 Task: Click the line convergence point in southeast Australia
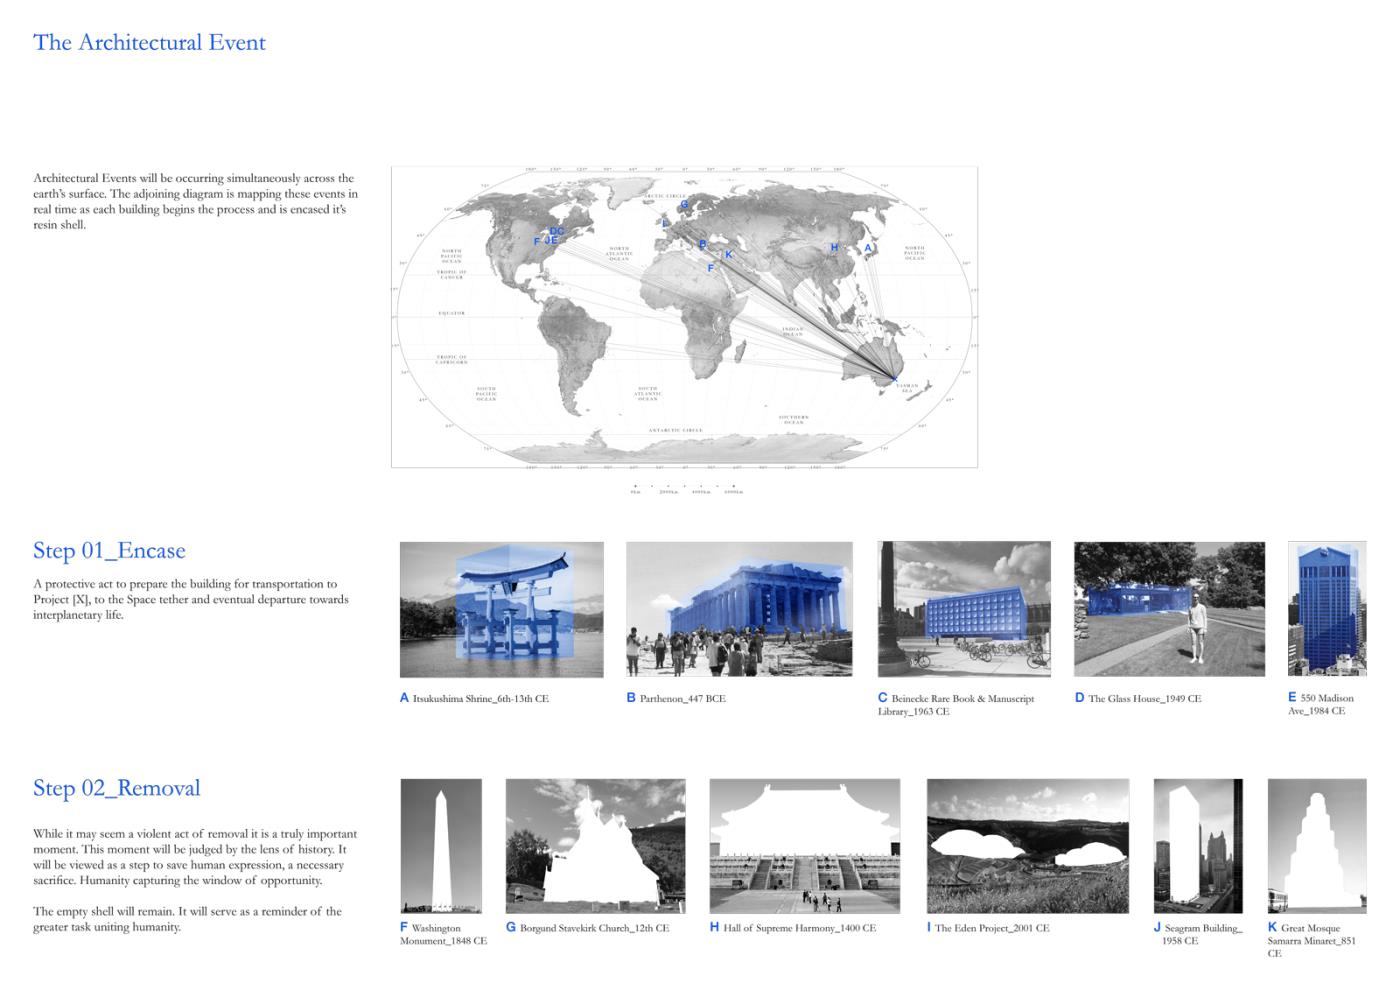pos(893,379)
